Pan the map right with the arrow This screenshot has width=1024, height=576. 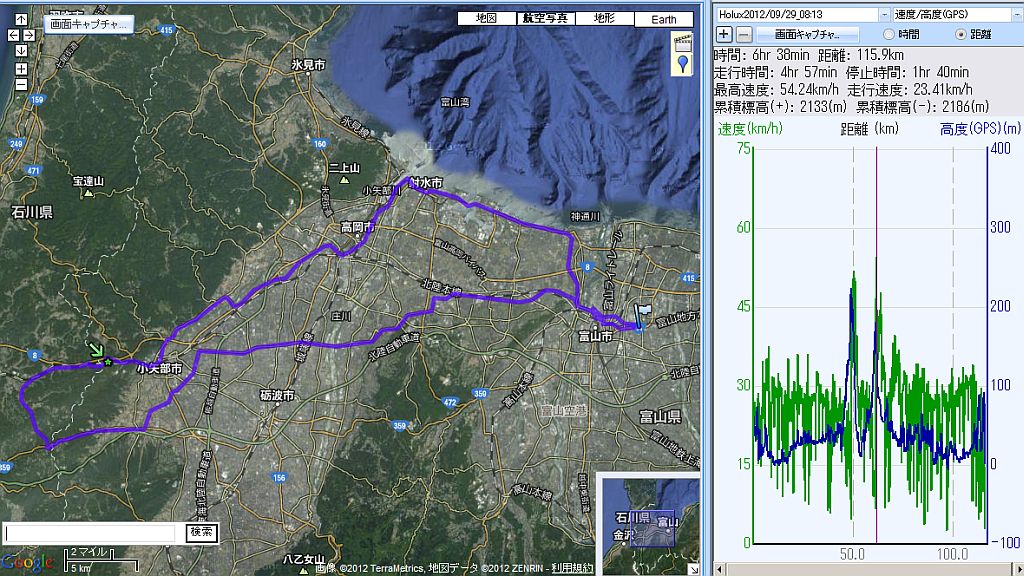(31, 34)
